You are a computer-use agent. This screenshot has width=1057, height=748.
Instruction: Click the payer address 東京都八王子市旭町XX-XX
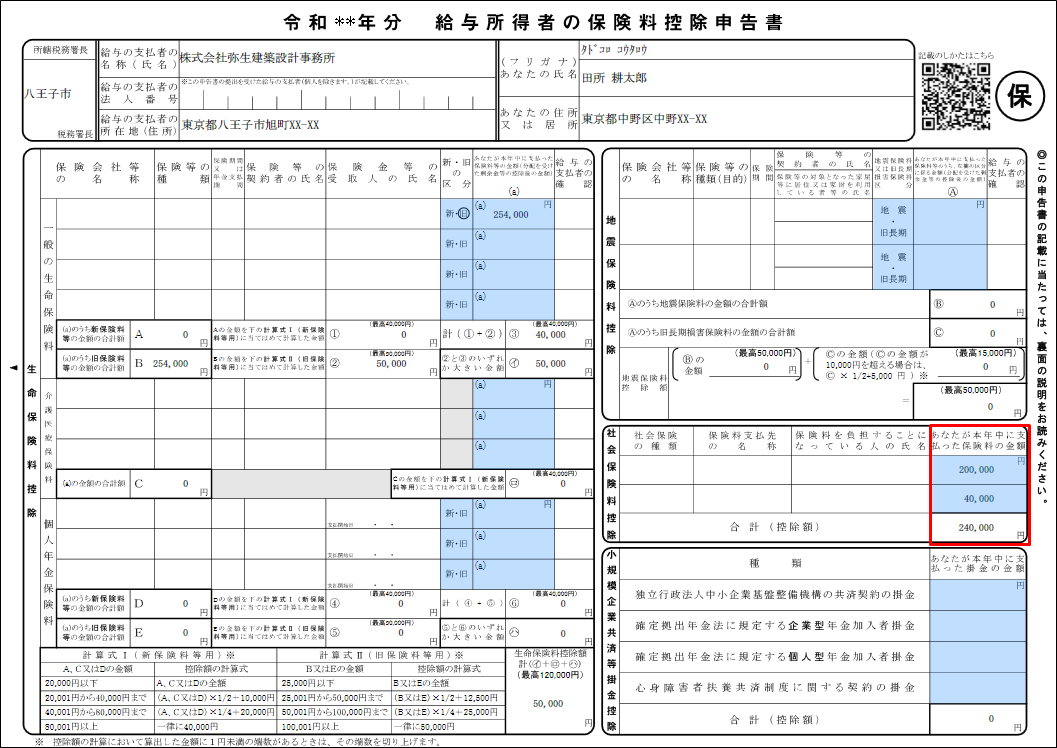click(250, 125)
